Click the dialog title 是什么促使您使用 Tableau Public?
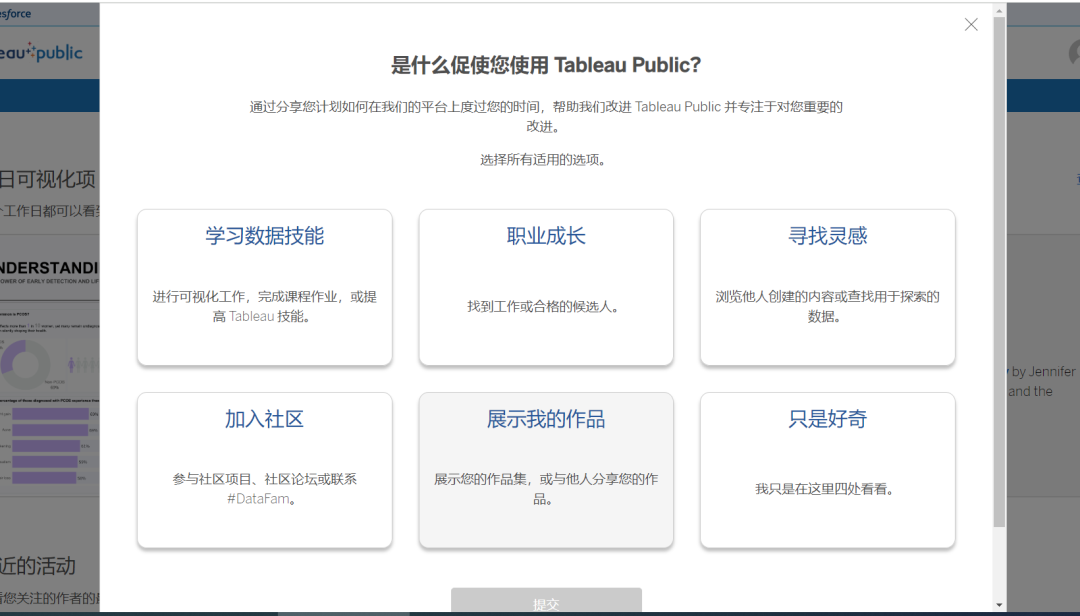Viewport: 1080px width, 616px height. click(x=546, y=65)
